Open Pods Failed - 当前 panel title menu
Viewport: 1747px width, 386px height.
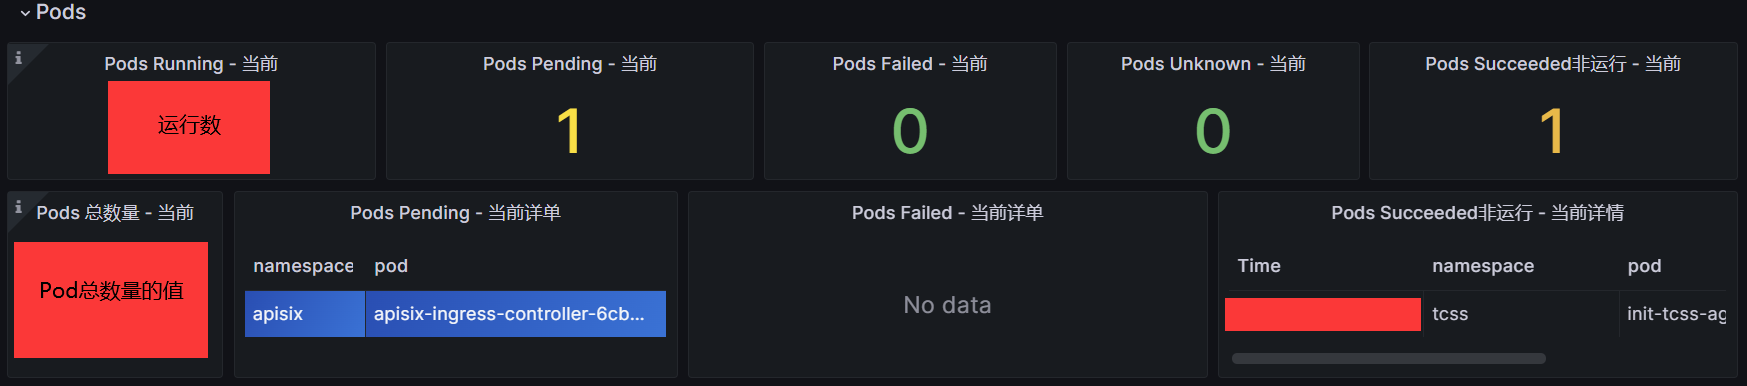[910, 64]
